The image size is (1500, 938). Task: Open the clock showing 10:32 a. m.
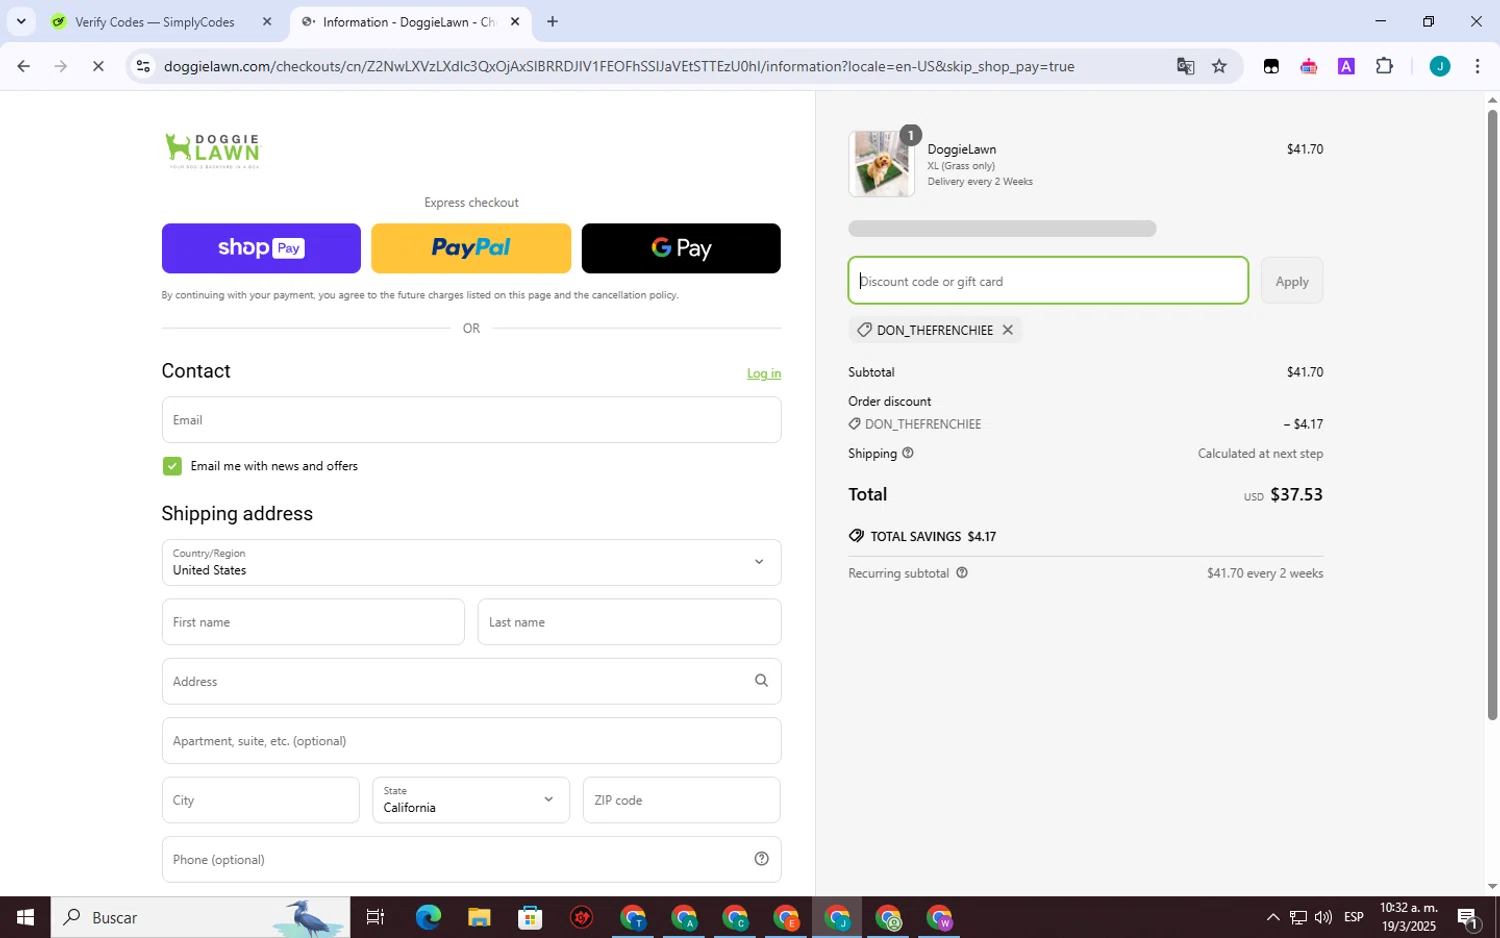point(1409,917)
